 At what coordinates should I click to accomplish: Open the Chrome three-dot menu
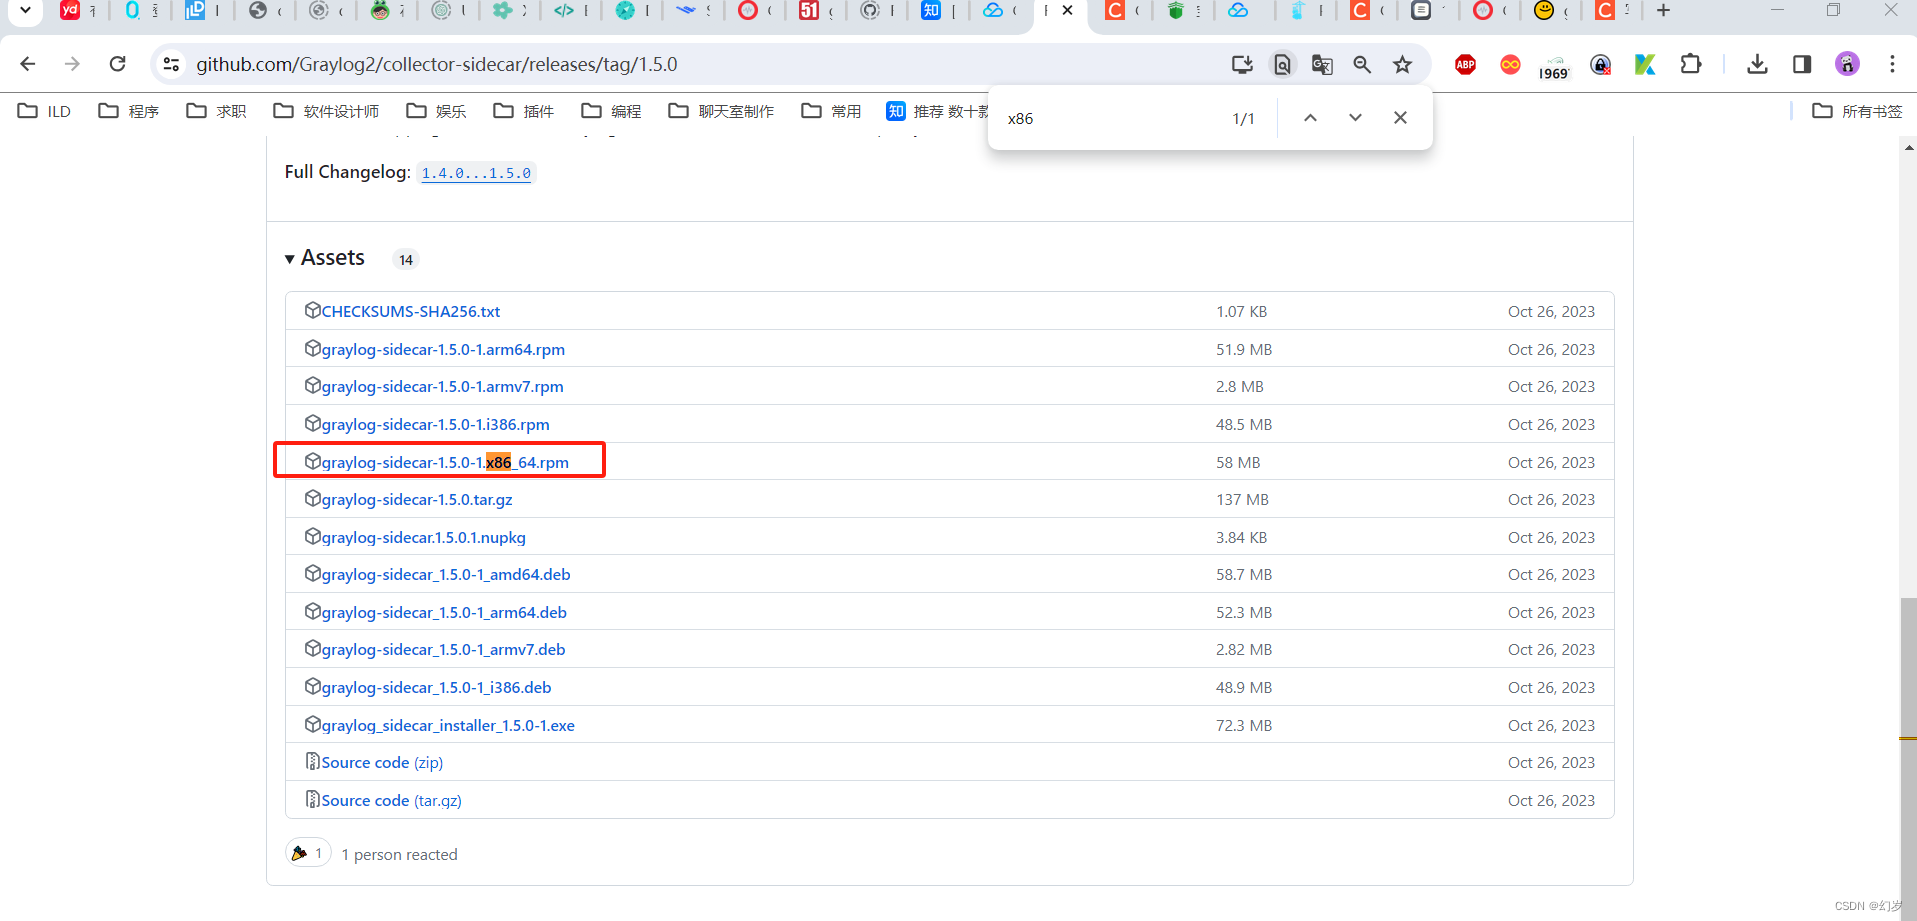[1892, 63]
